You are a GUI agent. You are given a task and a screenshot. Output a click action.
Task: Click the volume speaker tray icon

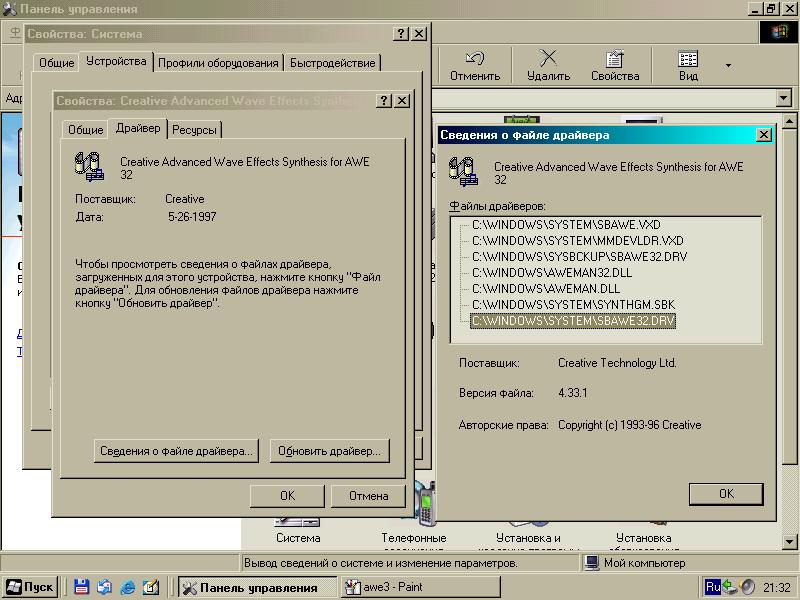tap(747, 587)
